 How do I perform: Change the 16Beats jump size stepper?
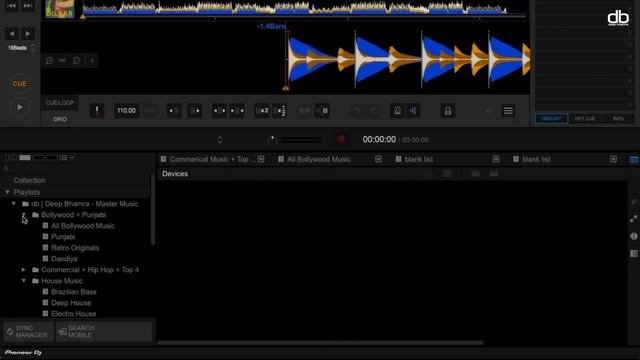click(33, 48)
